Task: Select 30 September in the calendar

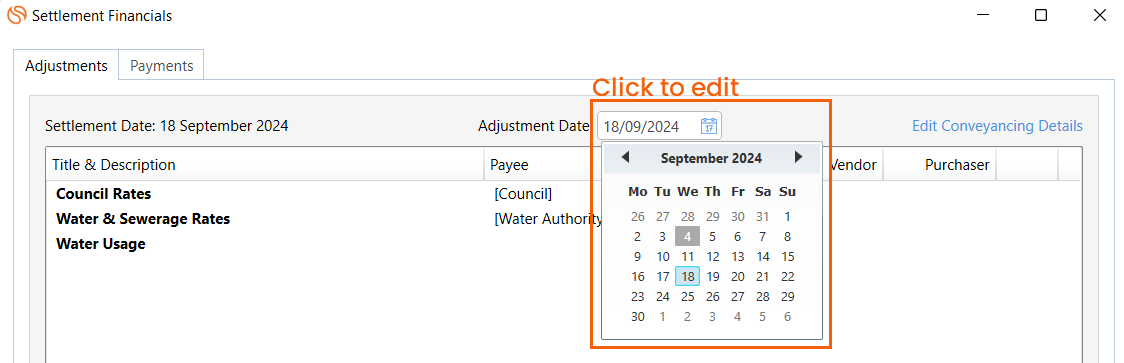Action: tap(638, 316)
